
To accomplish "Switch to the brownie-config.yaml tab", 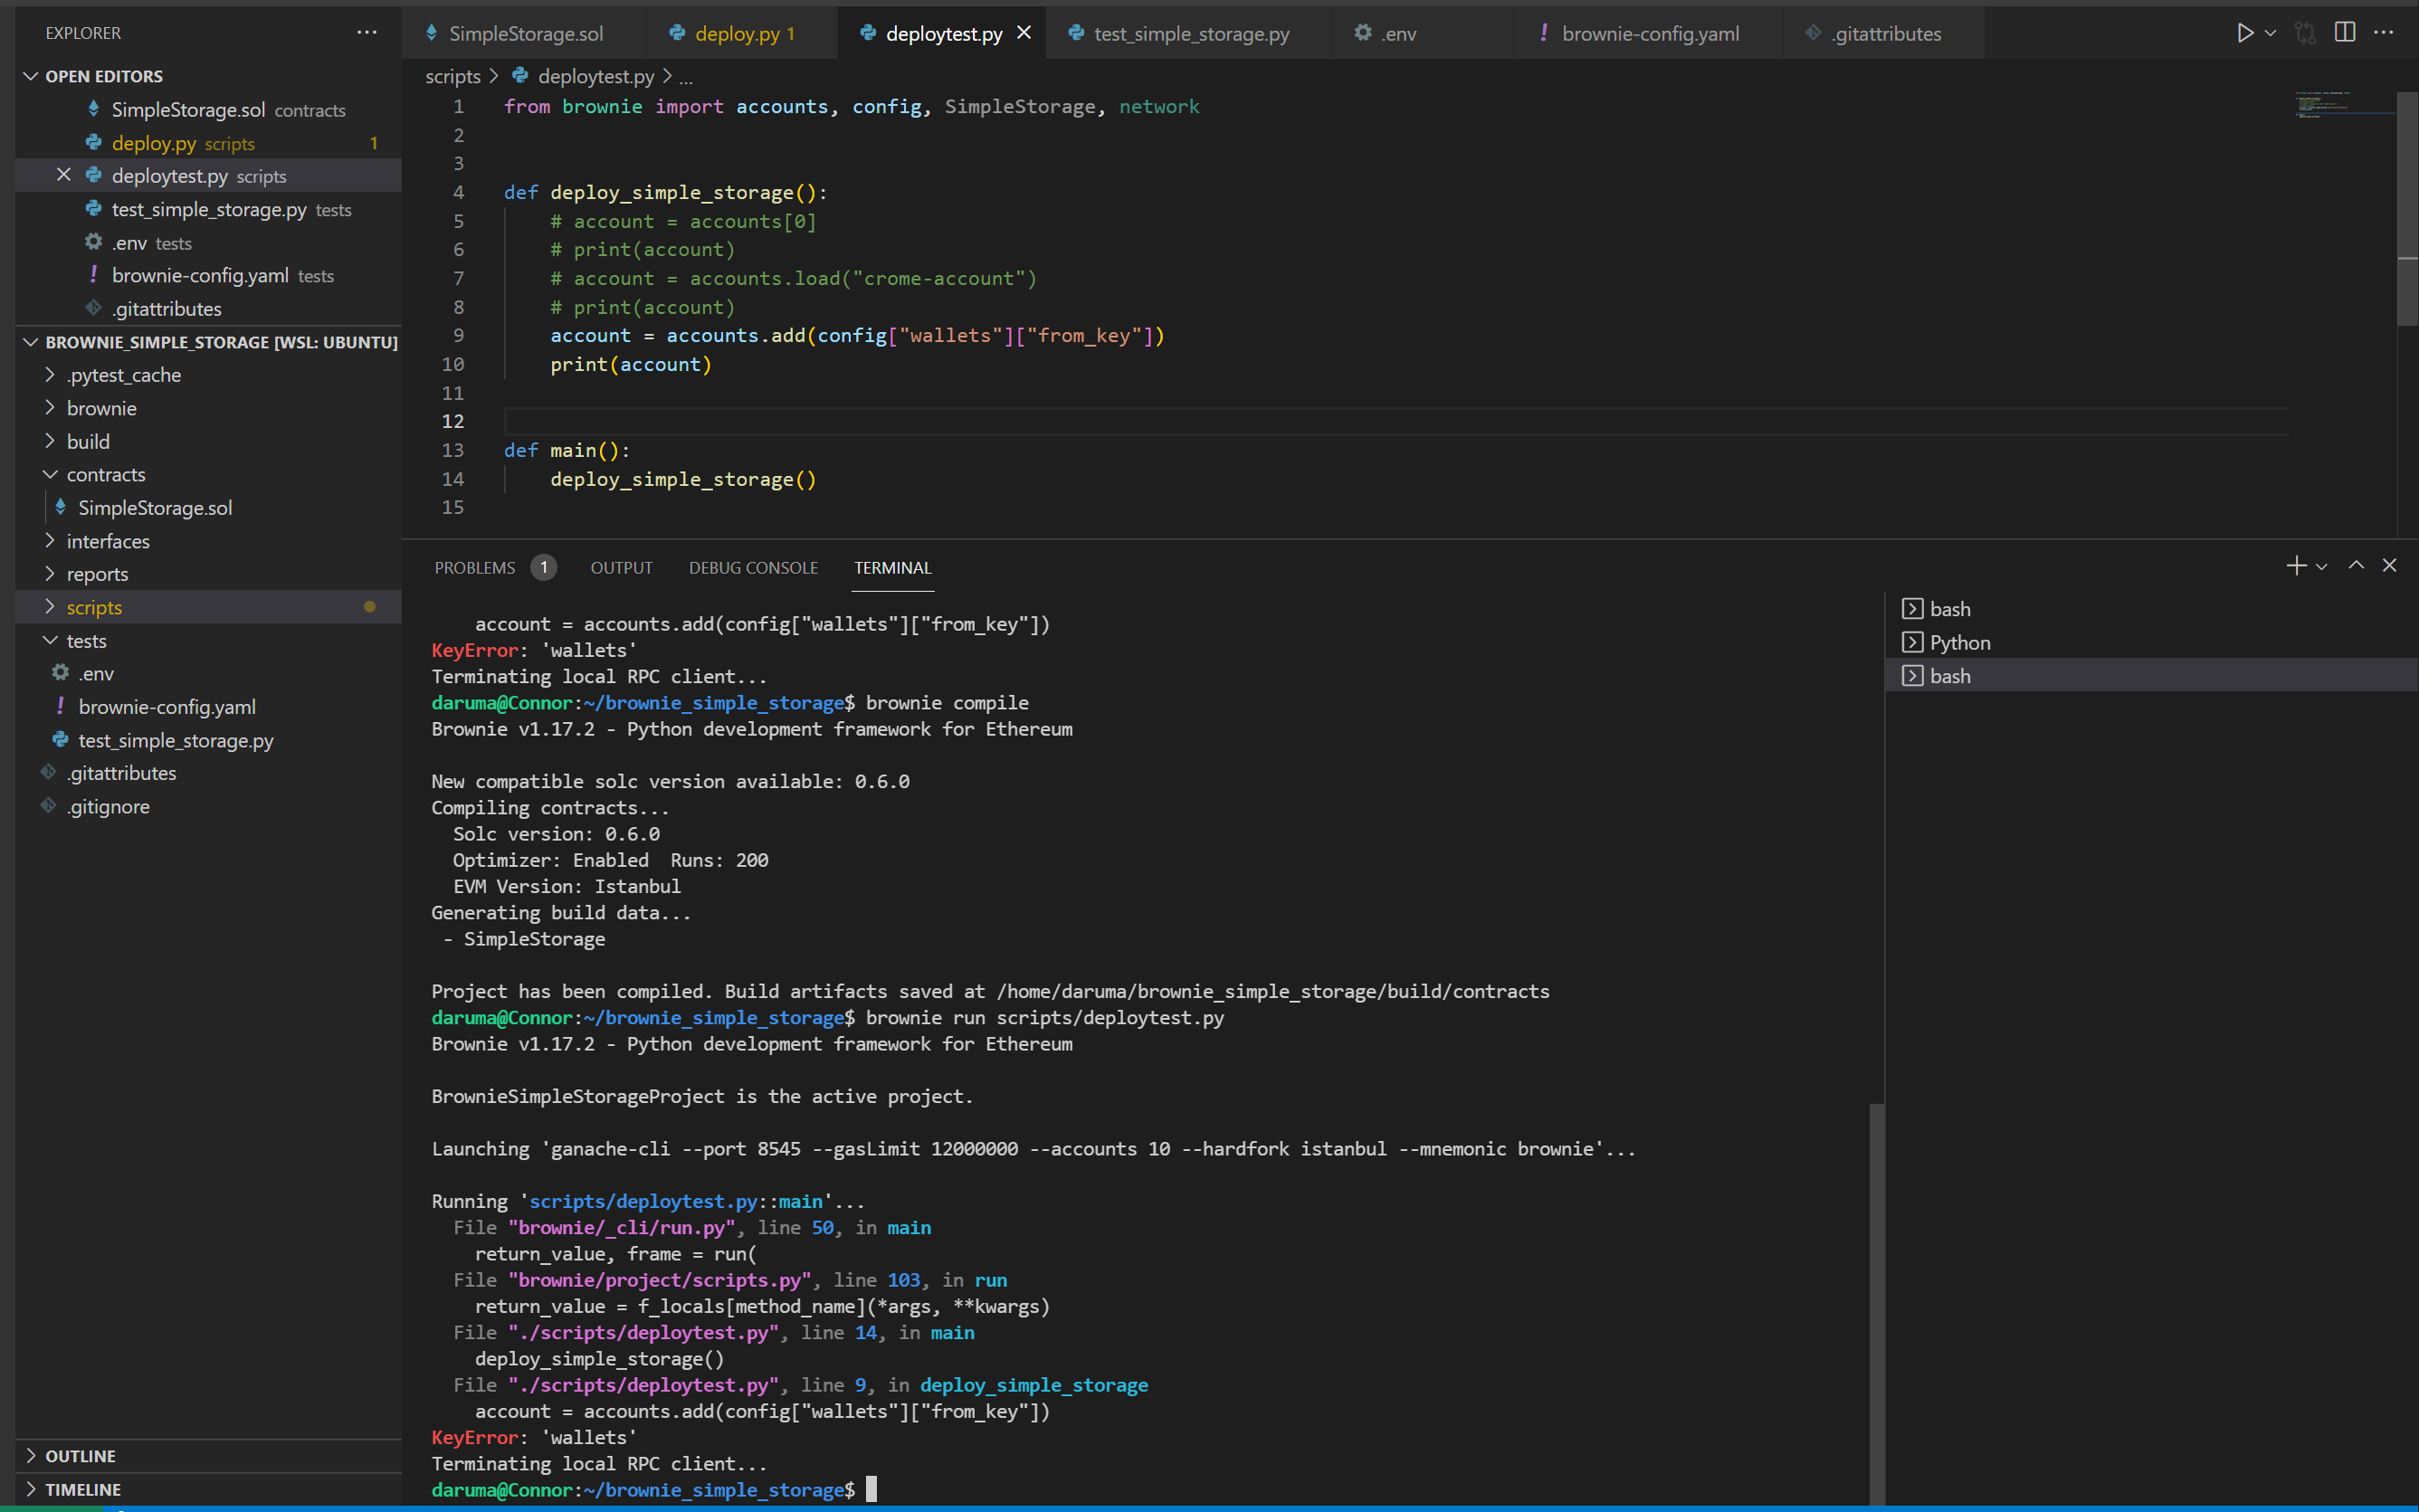I will [x=1649, y=33].
